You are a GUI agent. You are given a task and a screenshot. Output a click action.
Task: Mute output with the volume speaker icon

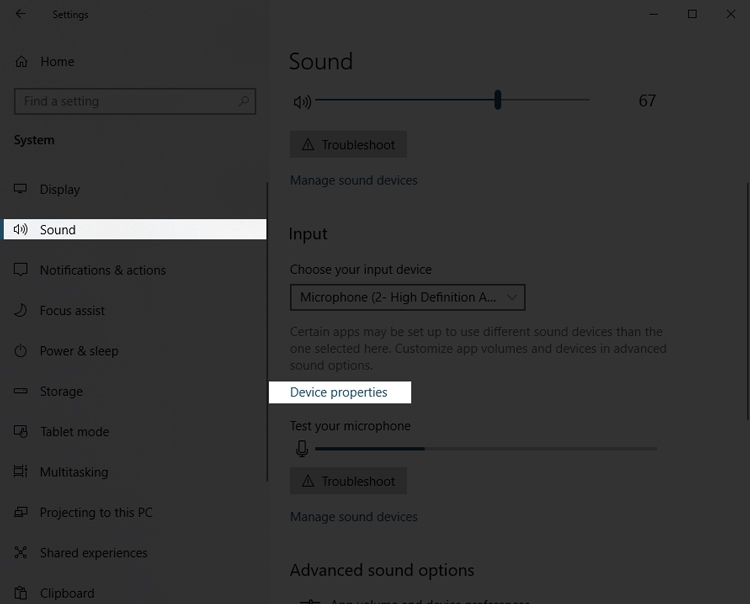[x=302, y=101]
